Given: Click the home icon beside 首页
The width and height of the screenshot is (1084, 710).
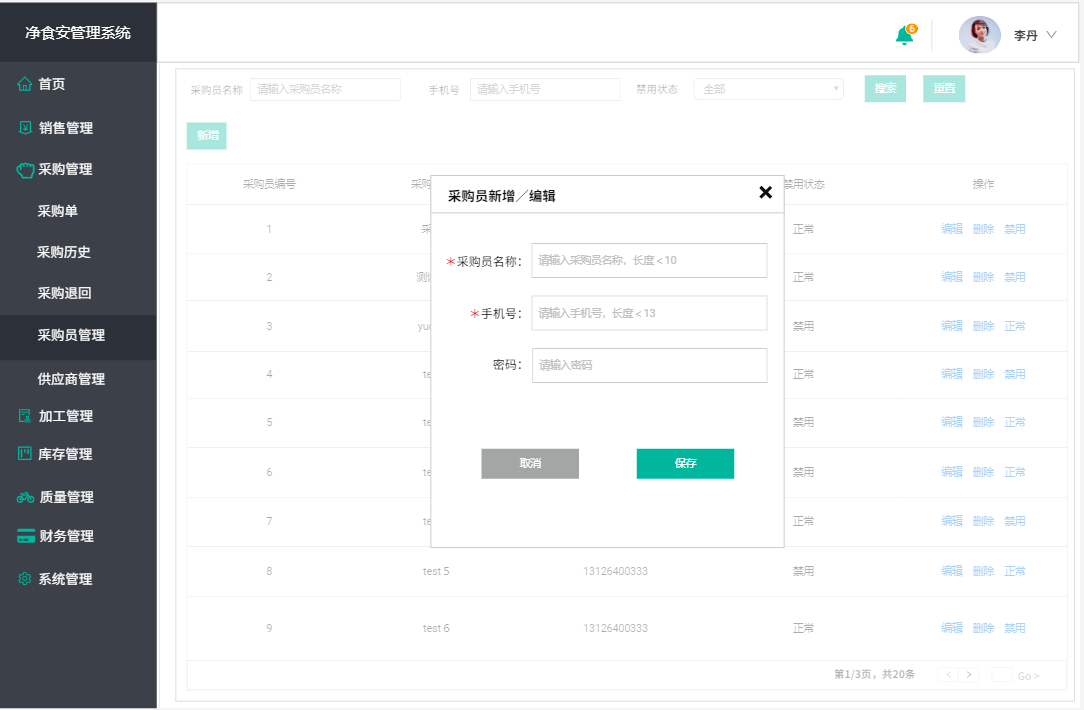Looking at the screenshot, I should [x=24, y=84].
